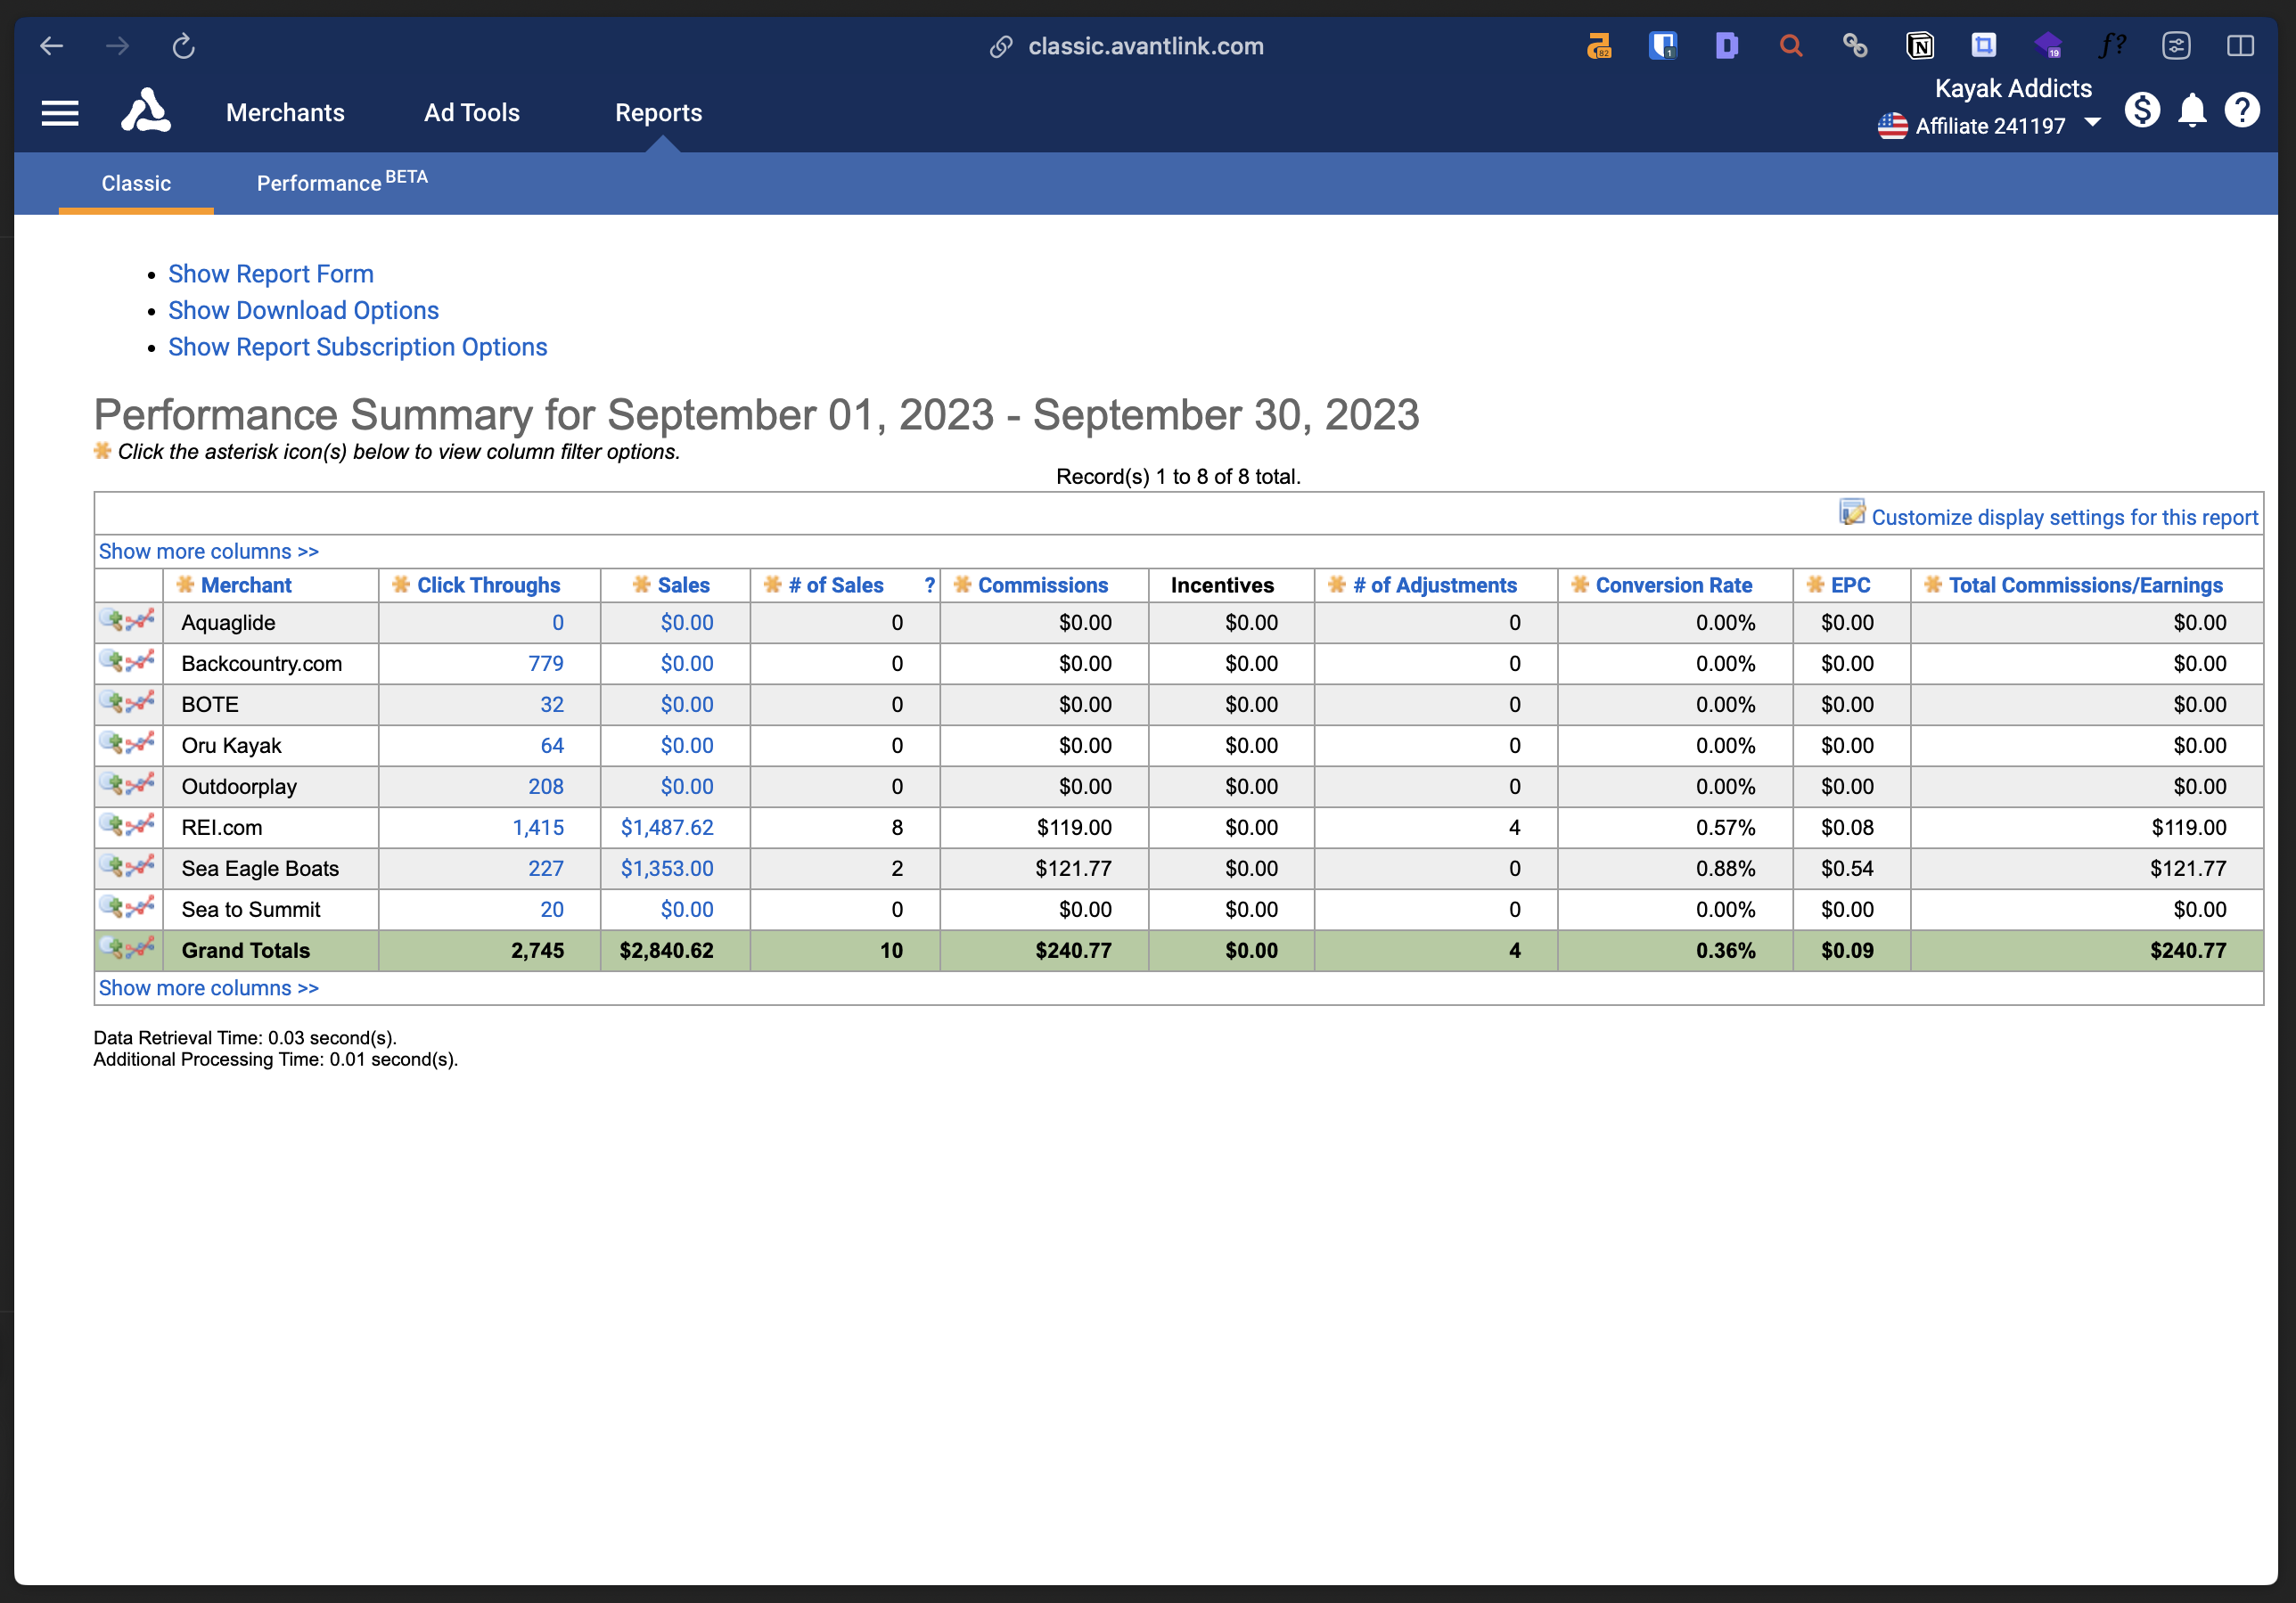This screenshot has width=2296, height=1603.
Task: Switch to the Performance BETA tab
Action: pyautogui.click(x=342, y=182)
